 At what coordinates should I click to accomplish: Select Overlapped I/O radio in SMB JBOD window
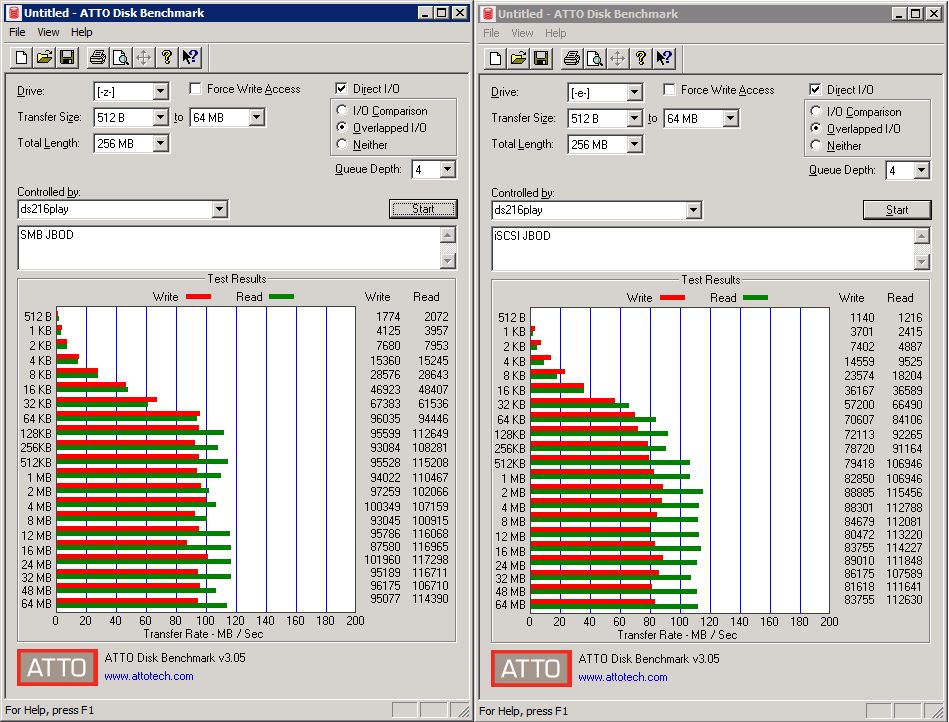[x=342, y=128]
